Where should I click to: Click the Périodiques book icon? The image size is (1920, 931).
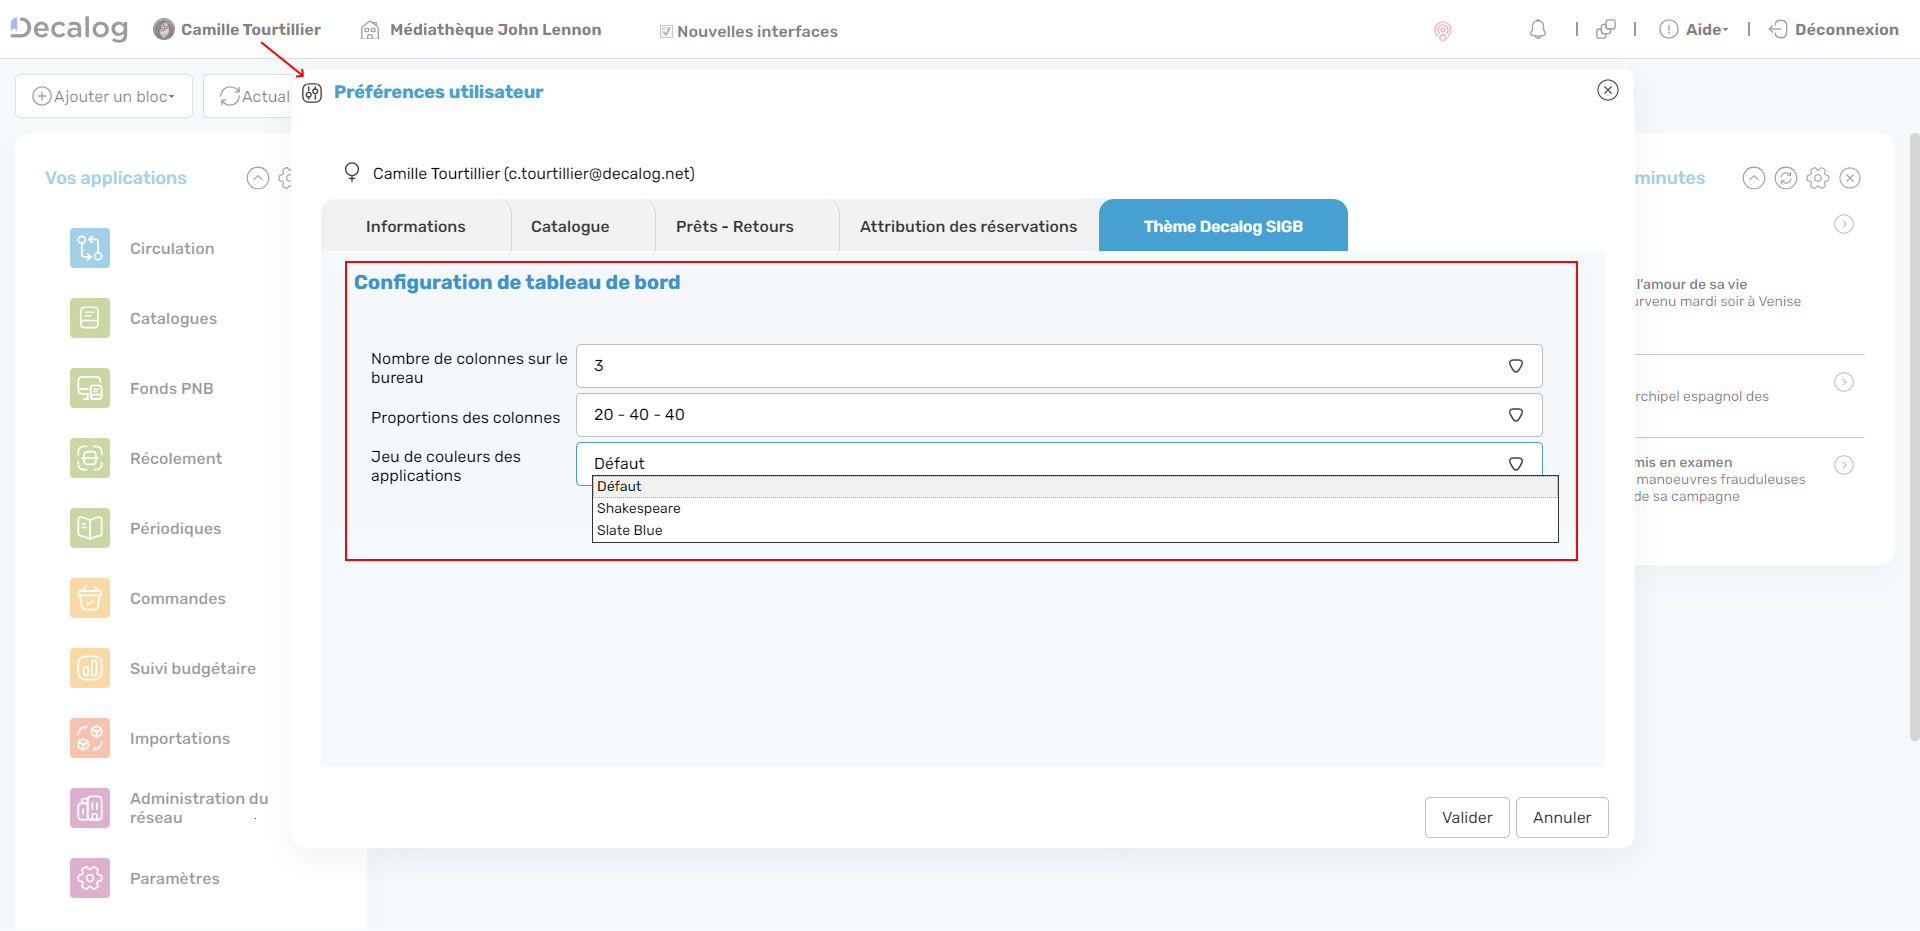90,528
